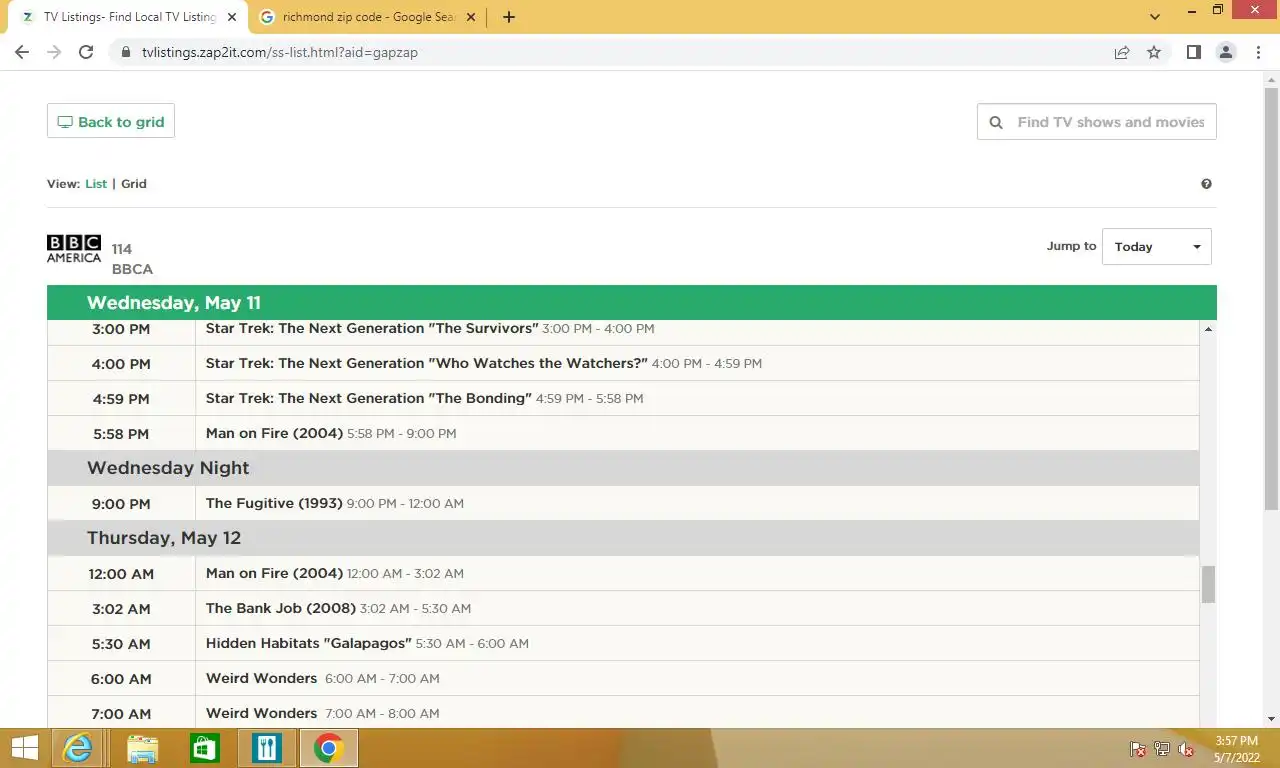This screenshot has width=1280, height=768.
Task: Open the Chrome profile menu
Action: [x=1226, y=52]
